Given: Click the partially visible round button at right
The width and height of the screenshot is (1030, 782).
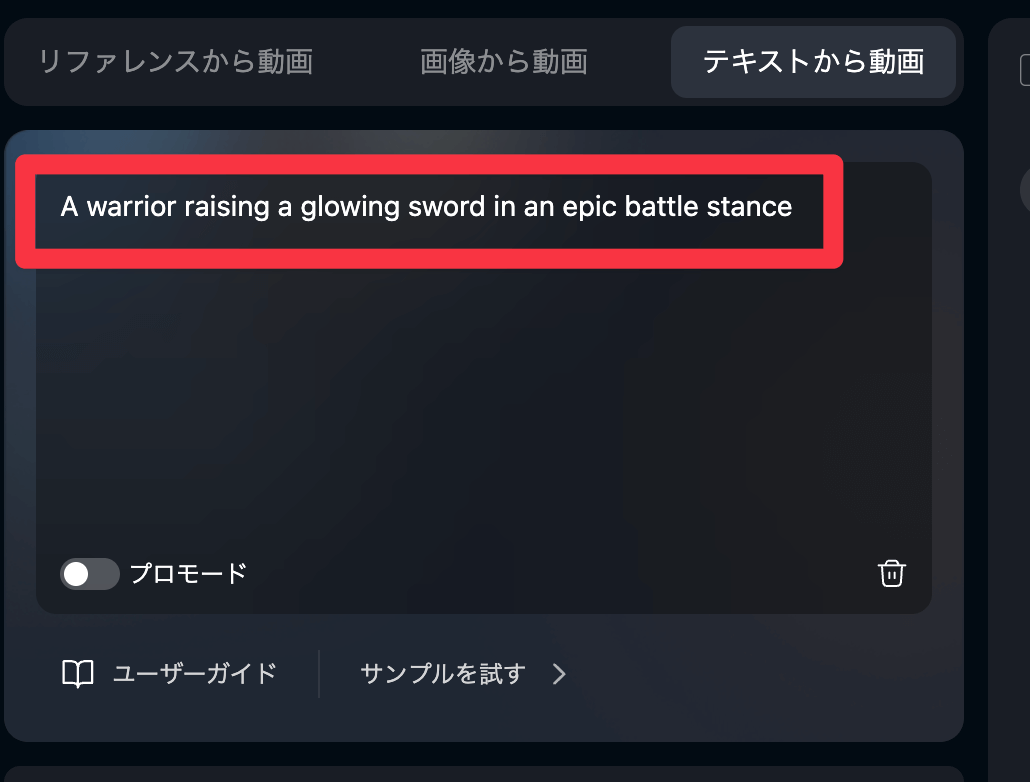Looking at the screenshot, I should 1024,188.
